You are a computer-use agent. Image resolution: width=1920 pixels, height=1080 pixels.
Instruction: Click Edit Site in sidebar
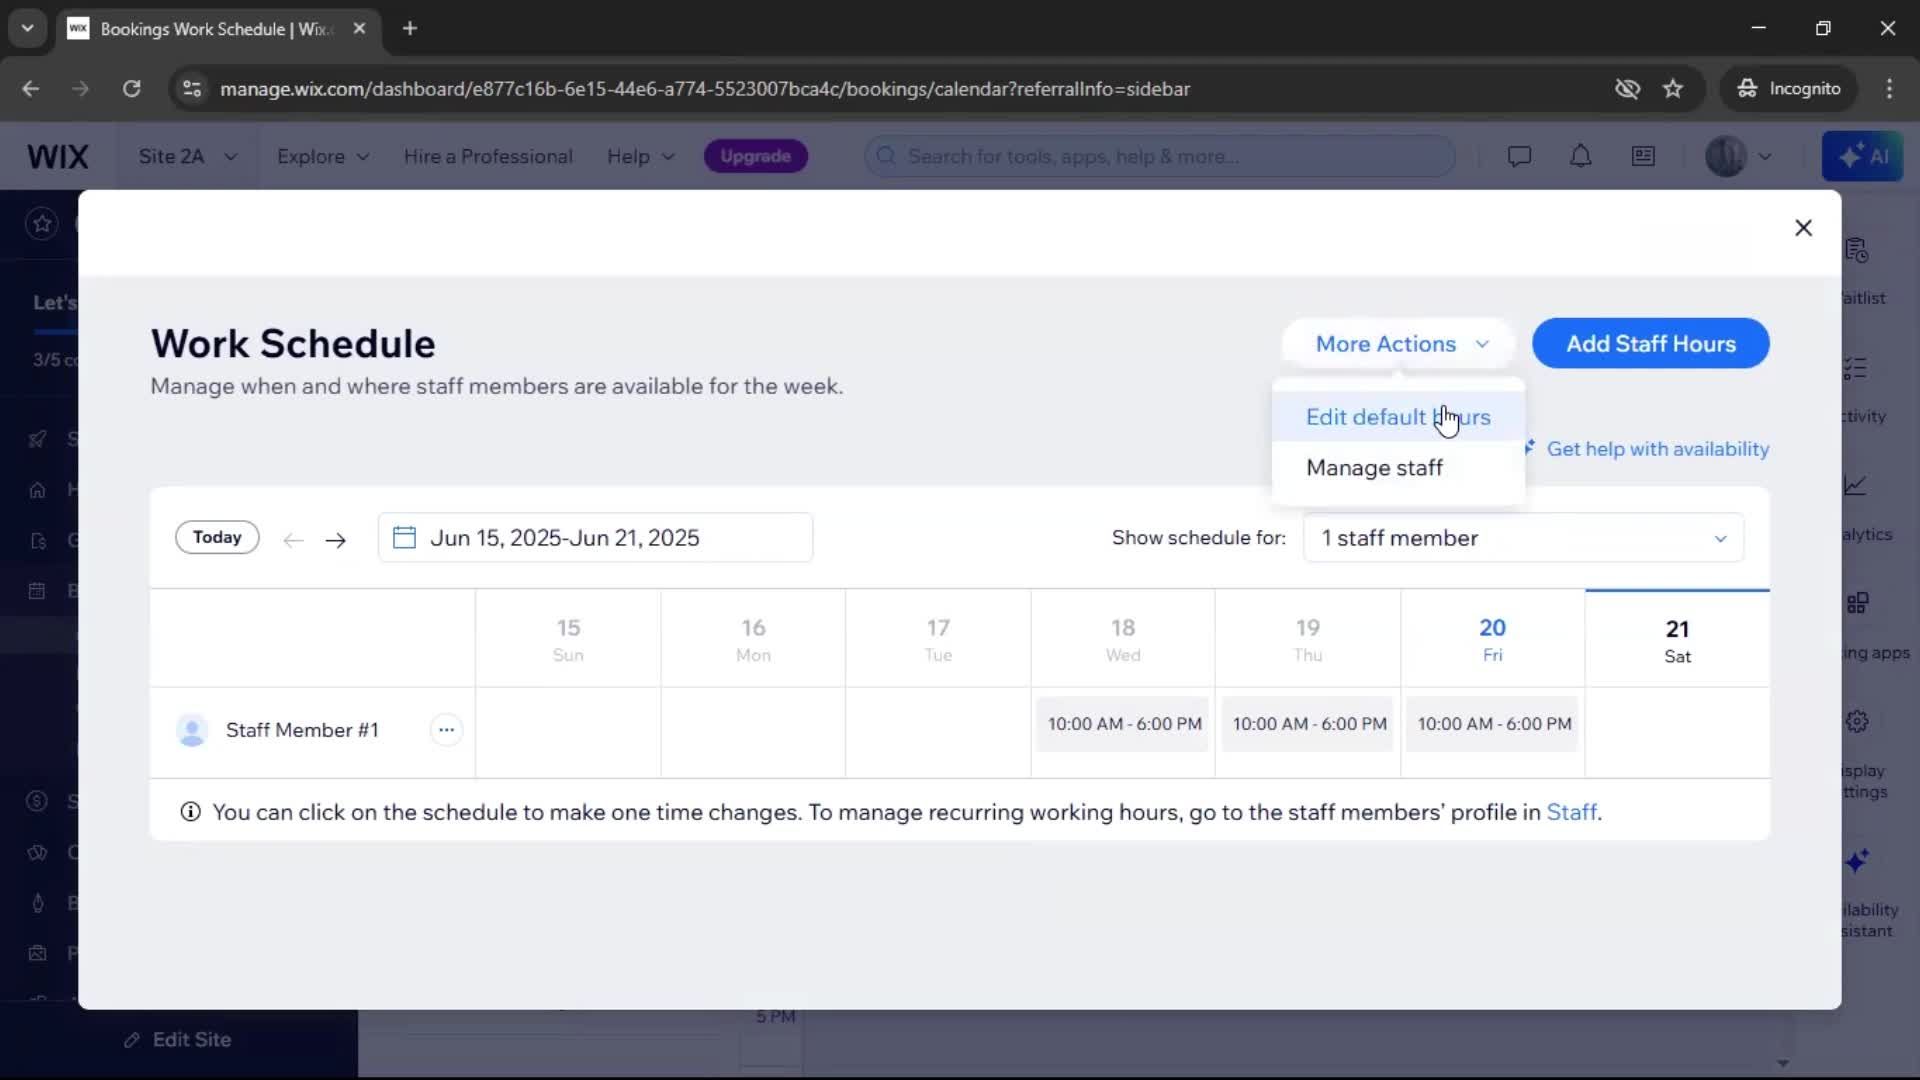click(x=178, y=1040)
